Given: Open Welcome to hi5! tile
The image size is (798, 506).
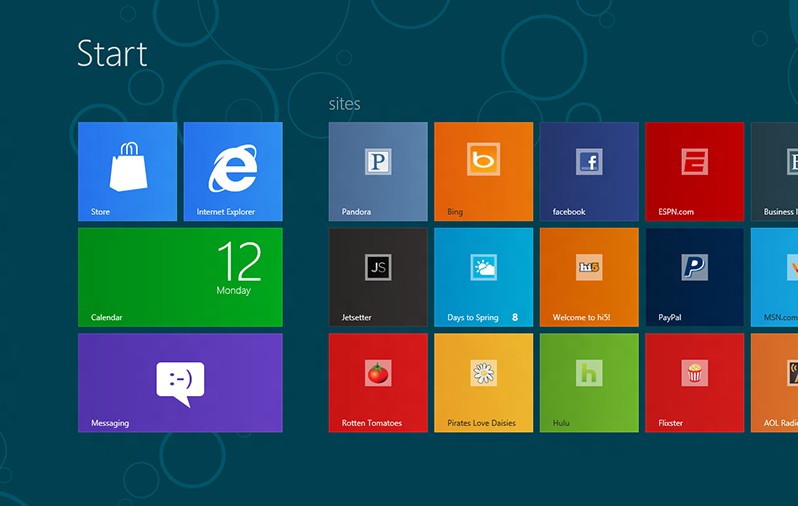Looking at the screenshot, I should point(589,277).
